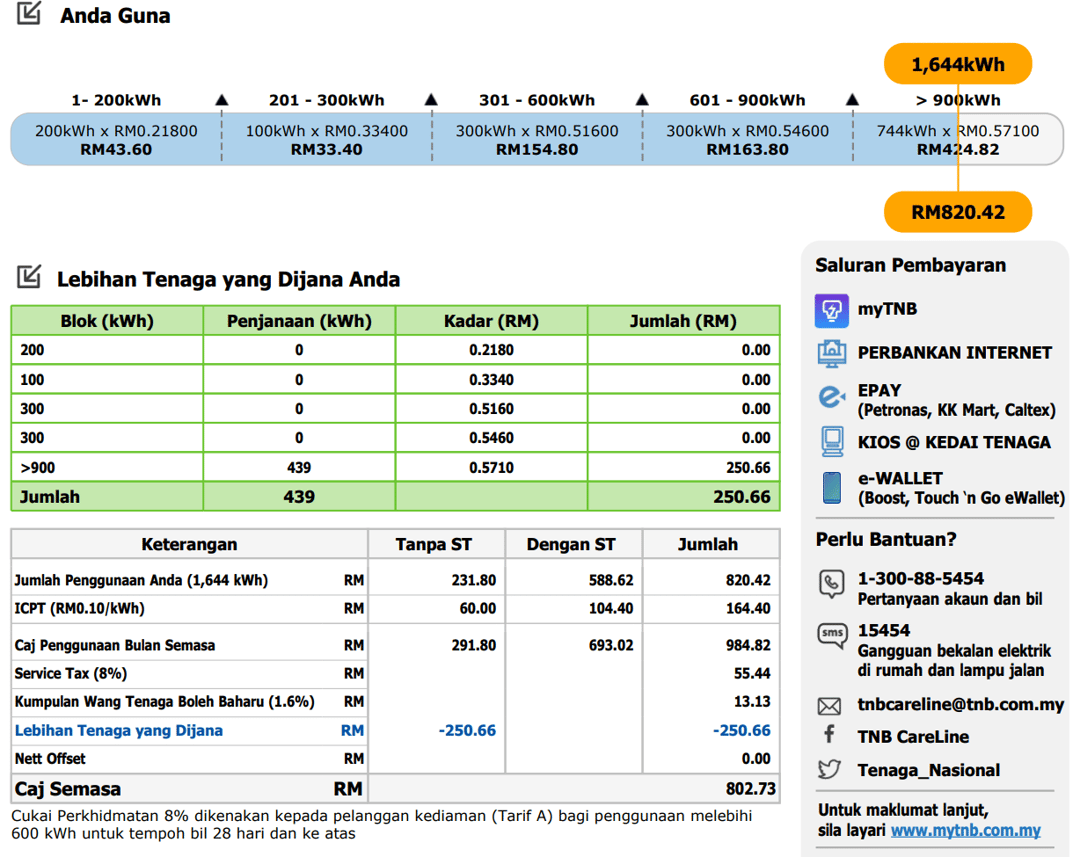The image size is (1080, 857).
Task: Click the orange RM820.42 total badge
Action: pos(958,211)
